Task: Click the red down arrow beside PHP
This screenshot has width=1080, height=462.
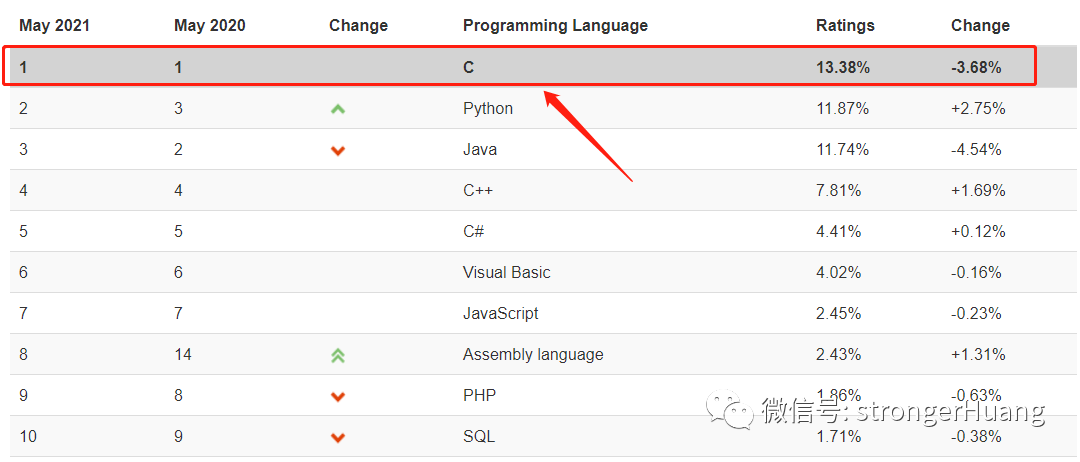Action: click(338, 396)
